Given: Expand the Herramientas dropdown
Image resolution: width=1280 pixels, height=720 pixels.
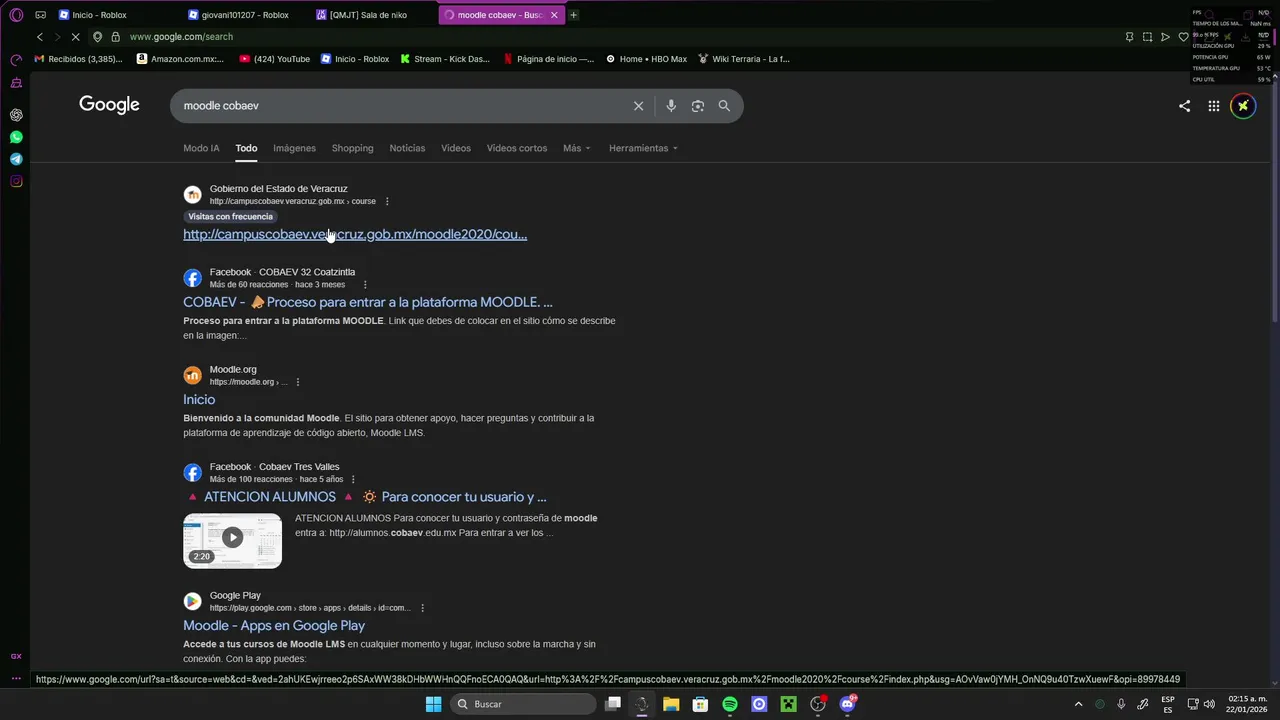Looking at the screenshot, I should tap(643, 148).
